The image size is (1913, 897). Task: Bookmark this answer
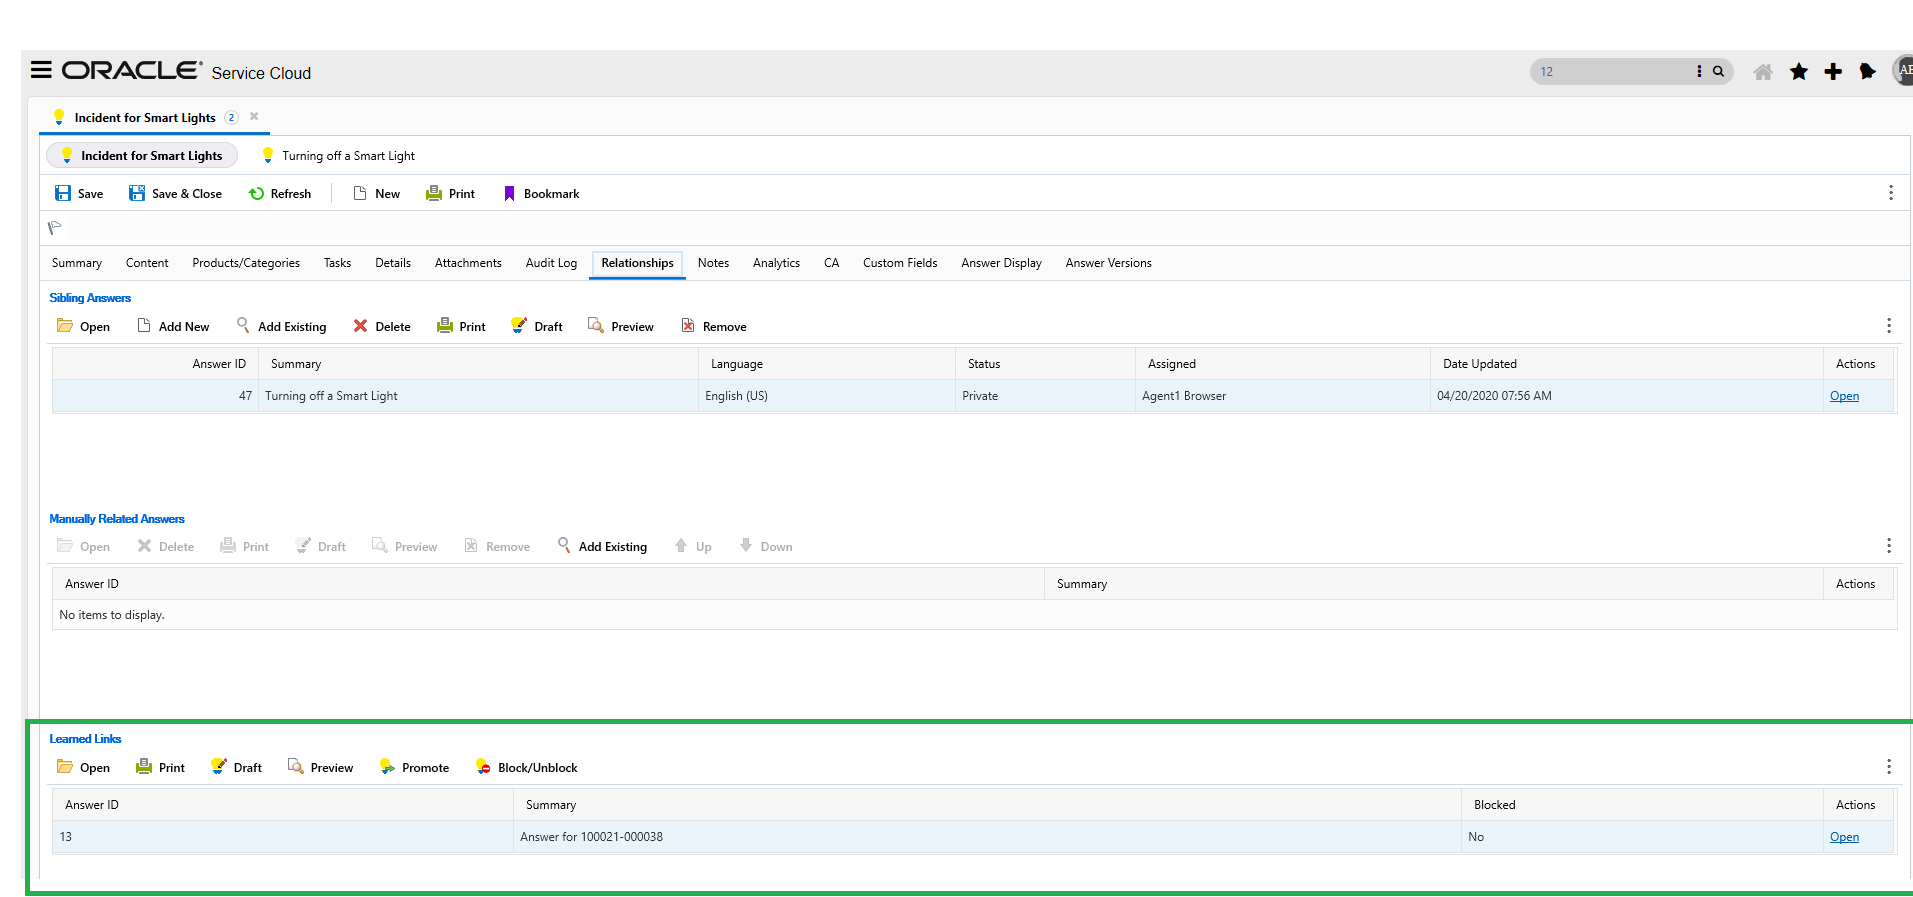coord(541,194)
